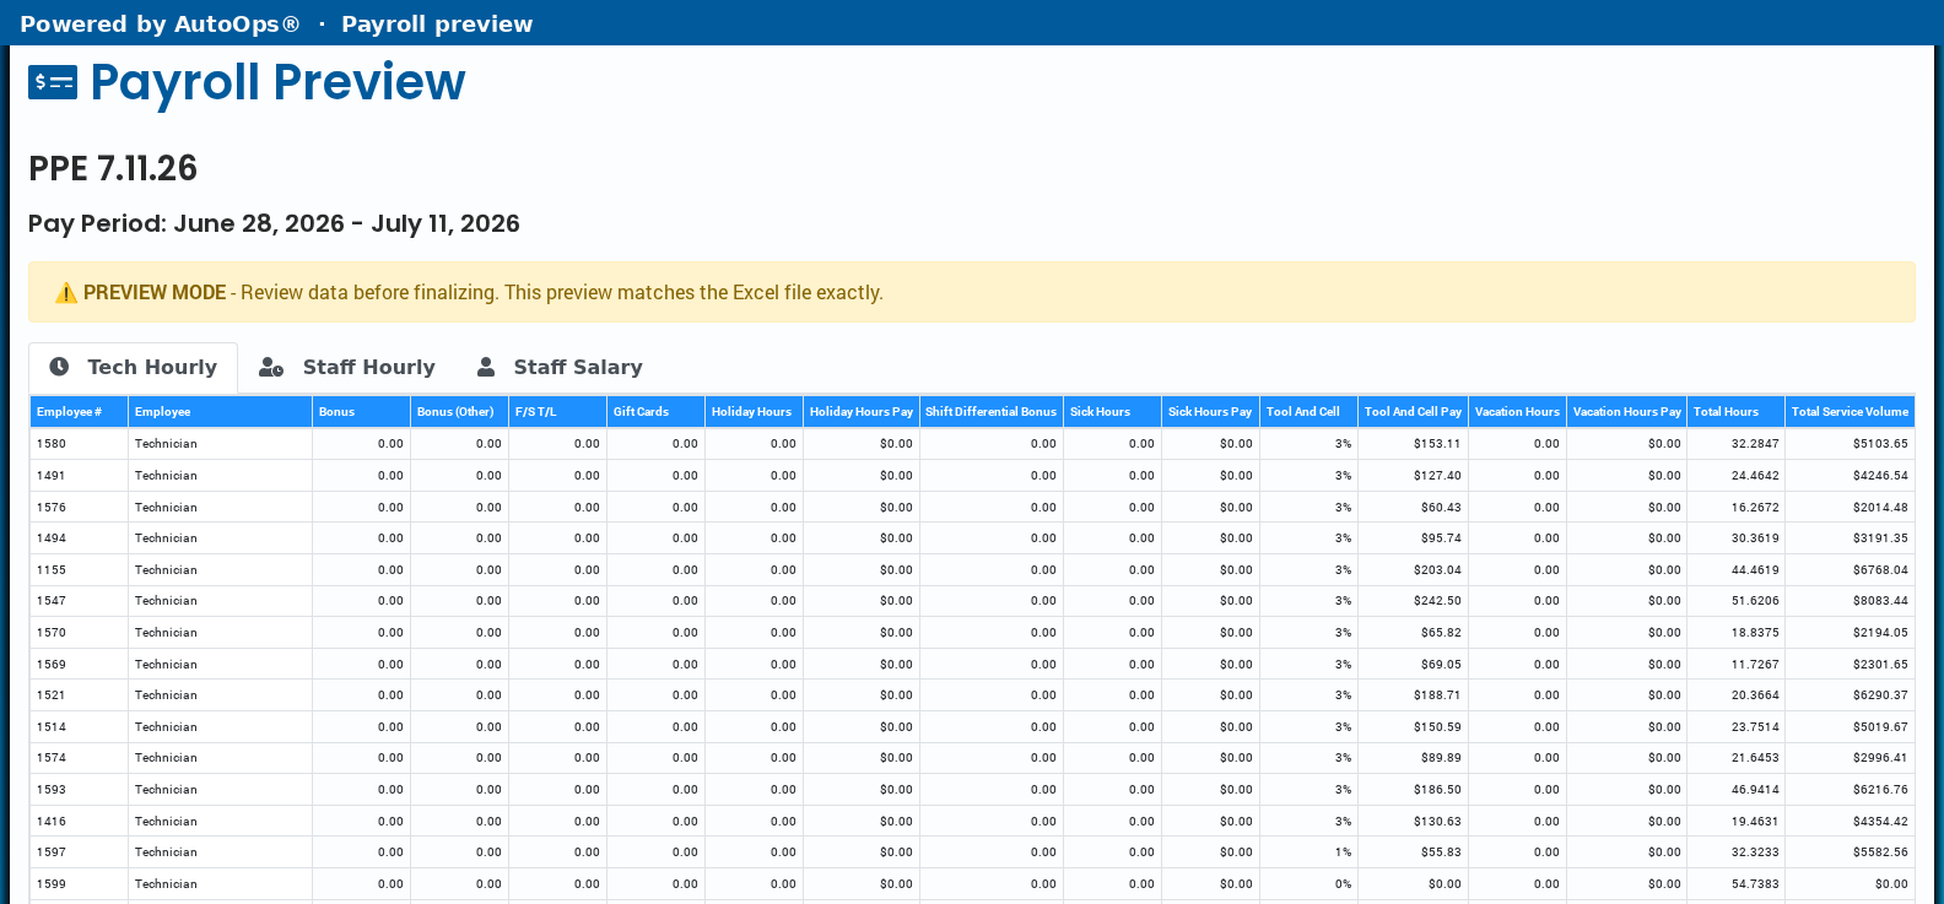The image size is (1944, 904).
Task: Select employee number 1599 cell
Action: pos(79,884)
